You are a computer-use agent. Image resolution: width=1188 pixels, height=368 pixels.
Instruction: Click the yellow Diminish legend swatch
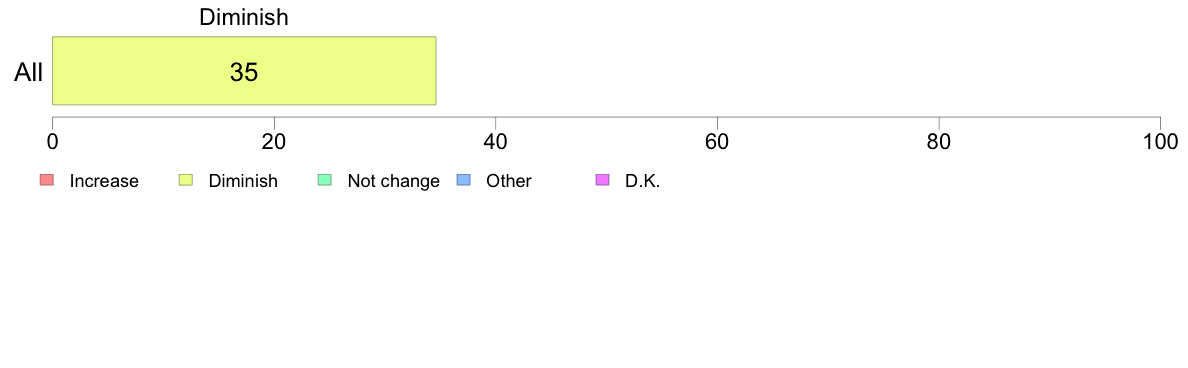point(186,180)
